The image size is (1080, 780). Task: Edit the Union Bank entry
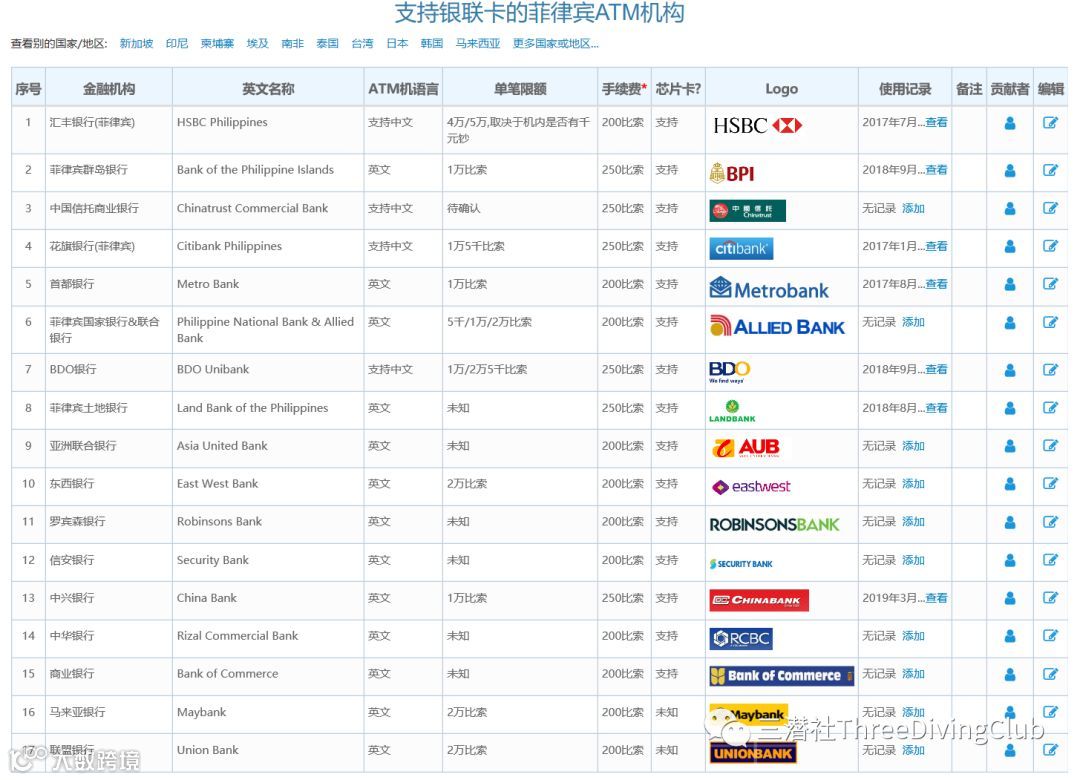point(1050,750)
